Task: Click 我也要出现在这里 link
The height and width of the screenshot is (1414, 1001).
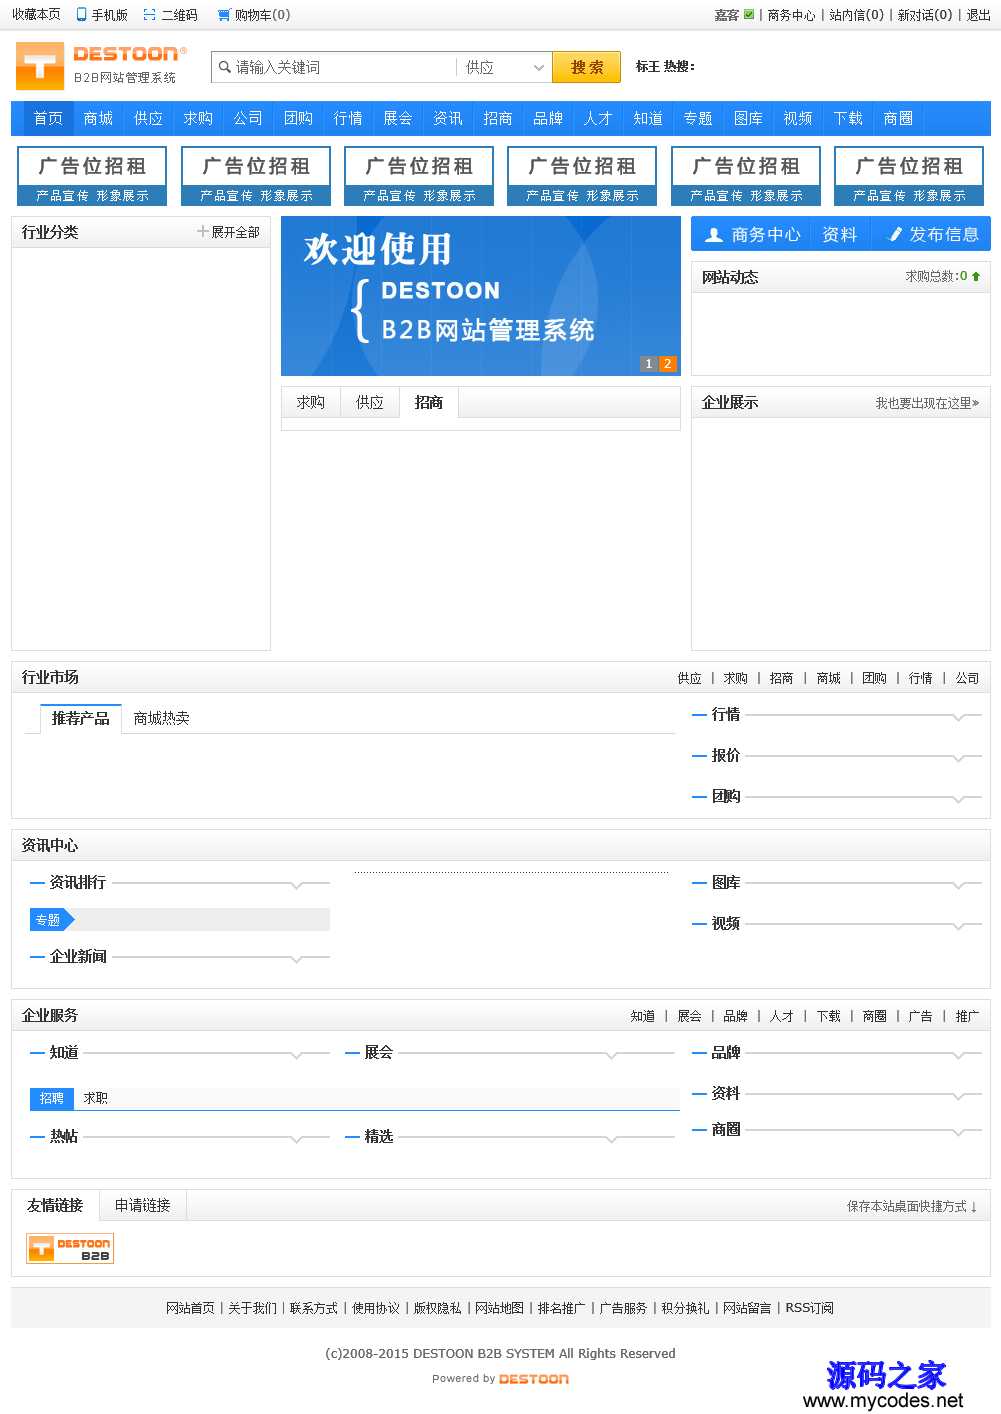Action: (927, 403)
